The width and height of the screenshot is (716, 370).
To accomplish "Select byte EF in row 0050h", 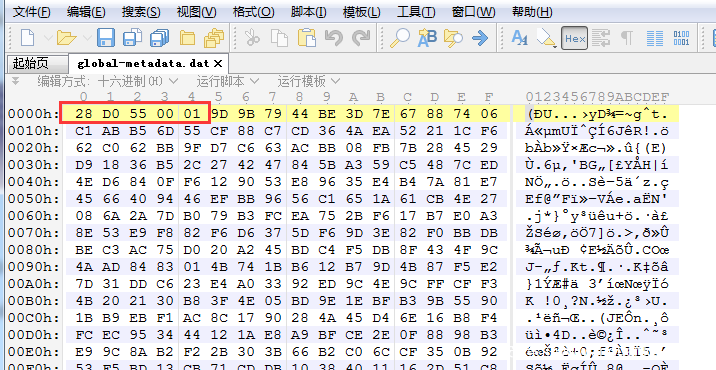I will point(219,199).
